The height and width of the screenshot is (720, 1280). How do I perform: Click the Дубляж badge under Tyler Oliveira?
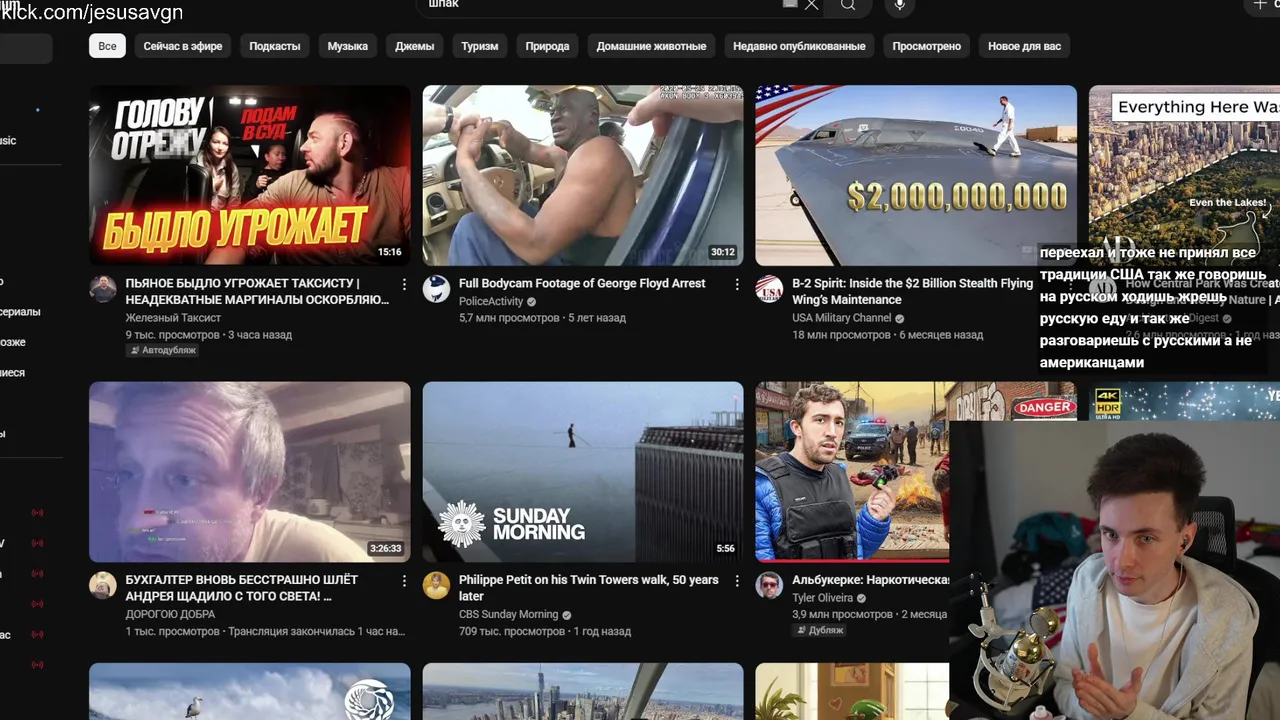tap(819, 631)
